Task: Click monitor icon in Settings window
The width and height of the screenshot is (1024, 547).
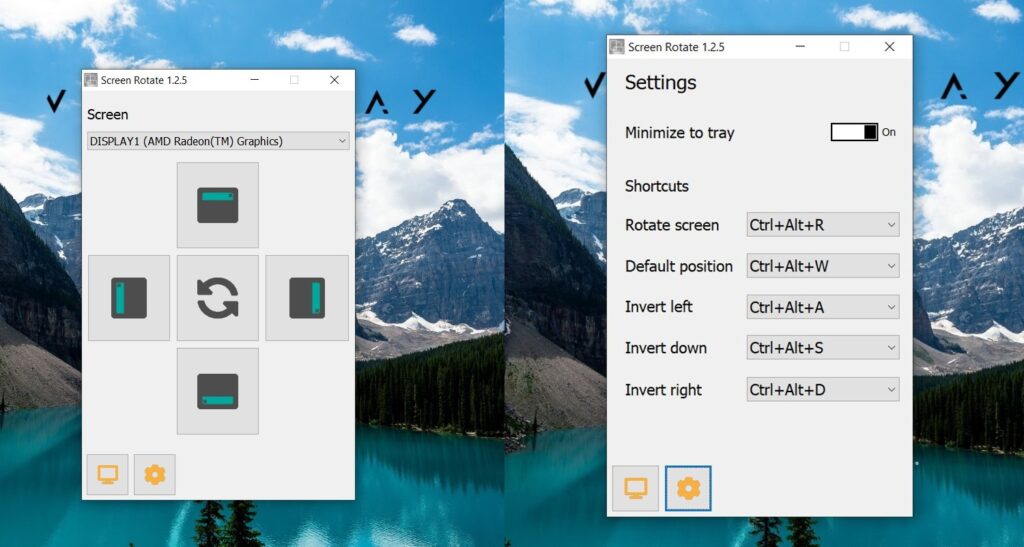Action: coord(635,488)
